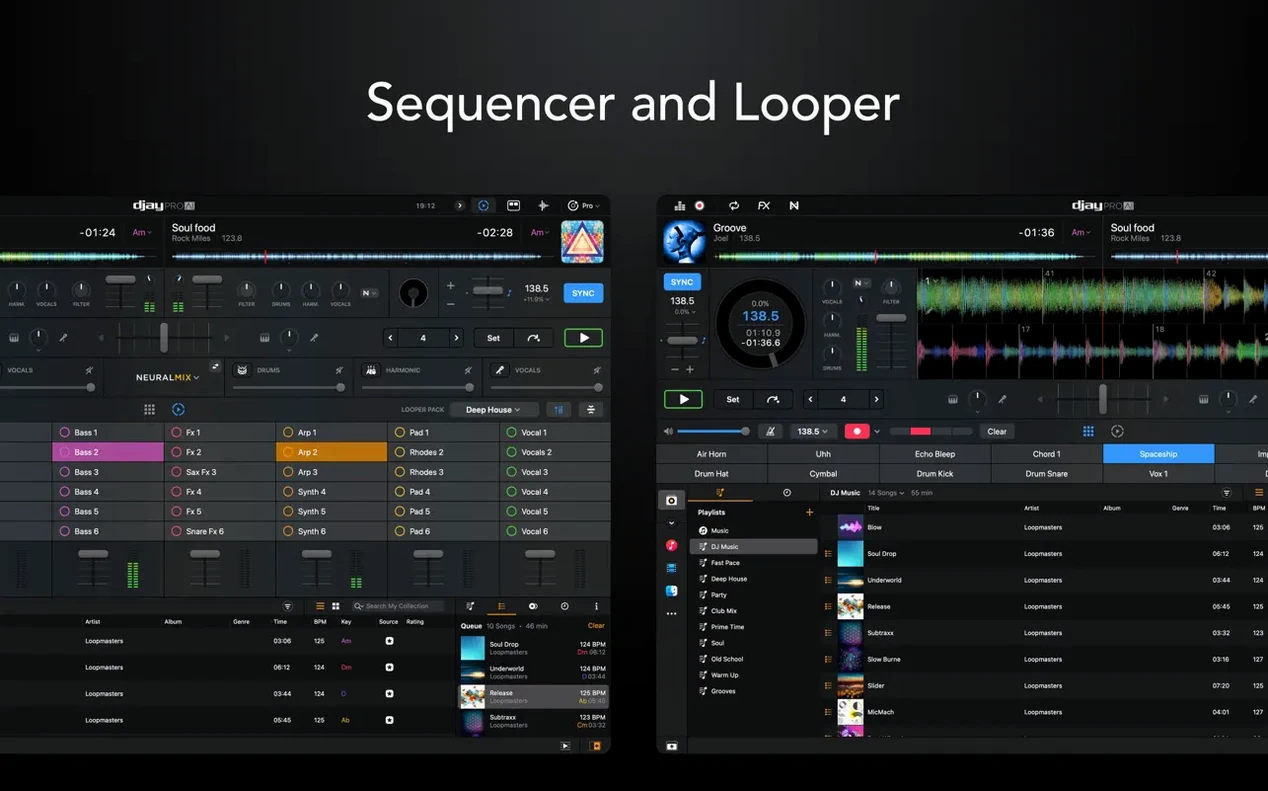1268x791 pixels.
Task: Open the FX panel in the top toolbar
Action: pyautogui.click(x=764, y=205)
